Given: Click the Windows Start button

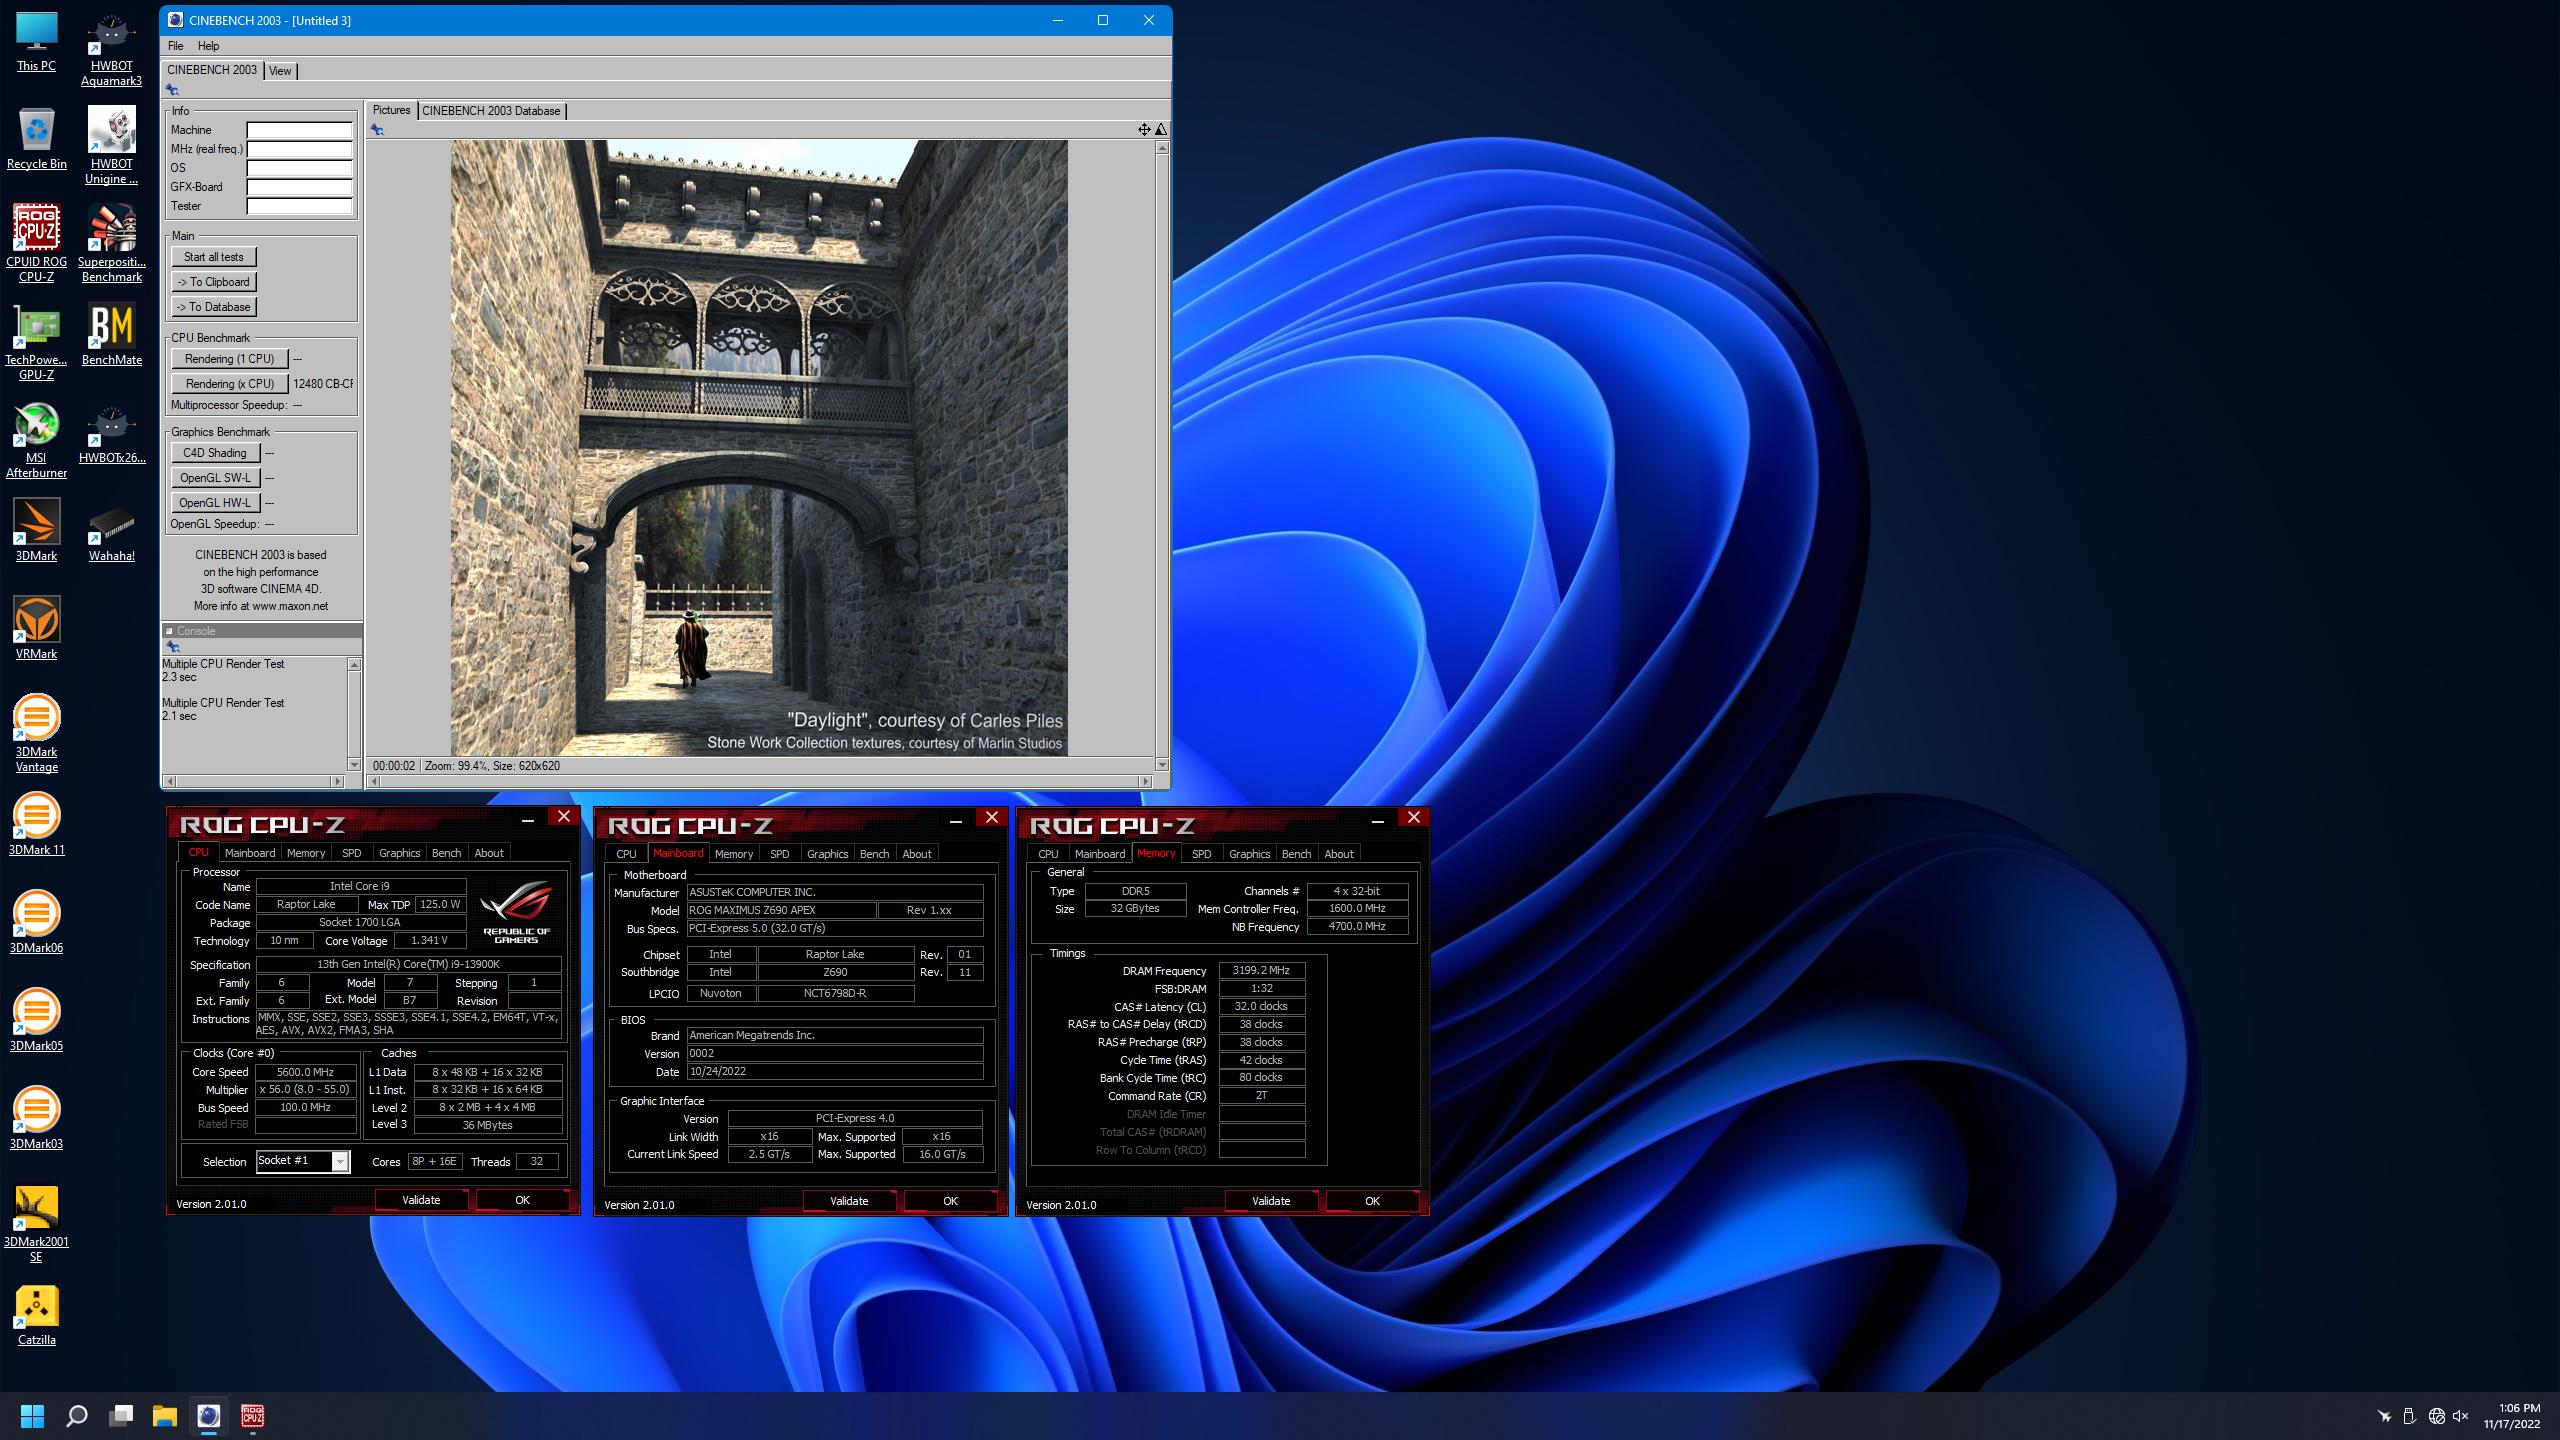Looking at the screenshot, I should pos(32,1416).
